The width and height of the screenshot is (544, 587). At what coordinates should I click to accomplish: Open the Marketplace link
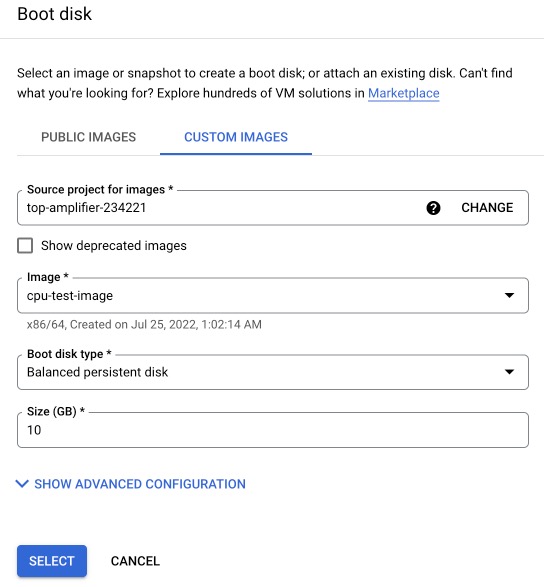tap(404, 93)
